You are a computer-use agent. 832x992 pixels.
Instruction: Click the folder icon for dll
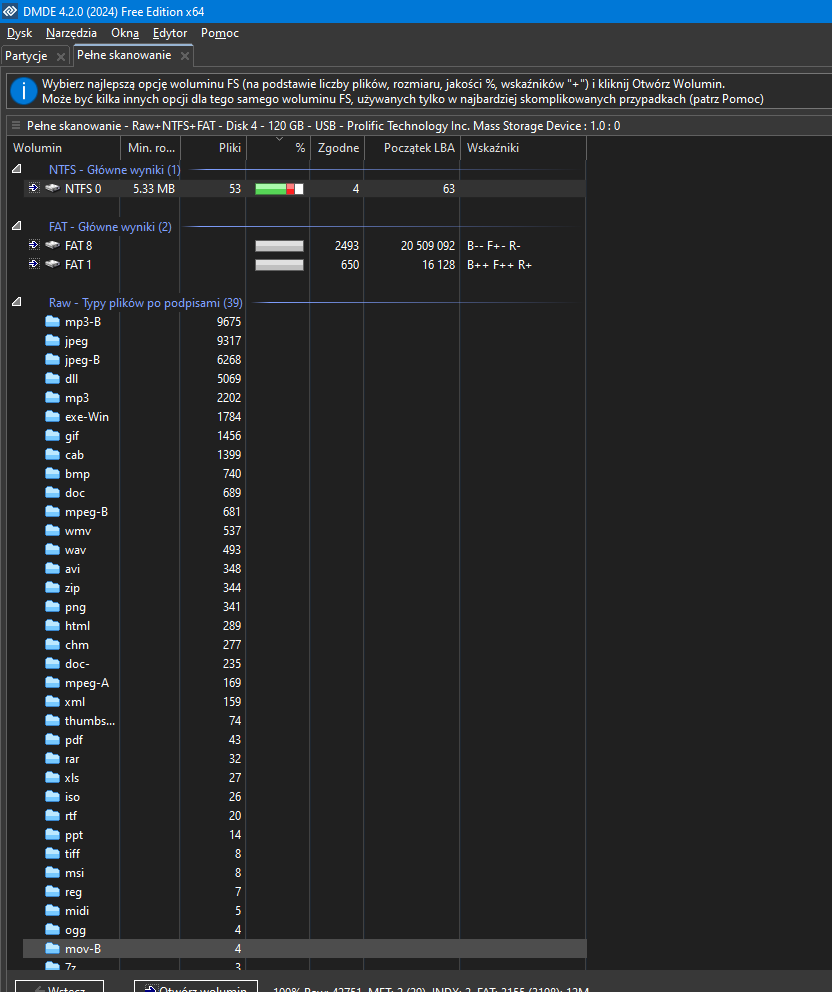[53, 378]
